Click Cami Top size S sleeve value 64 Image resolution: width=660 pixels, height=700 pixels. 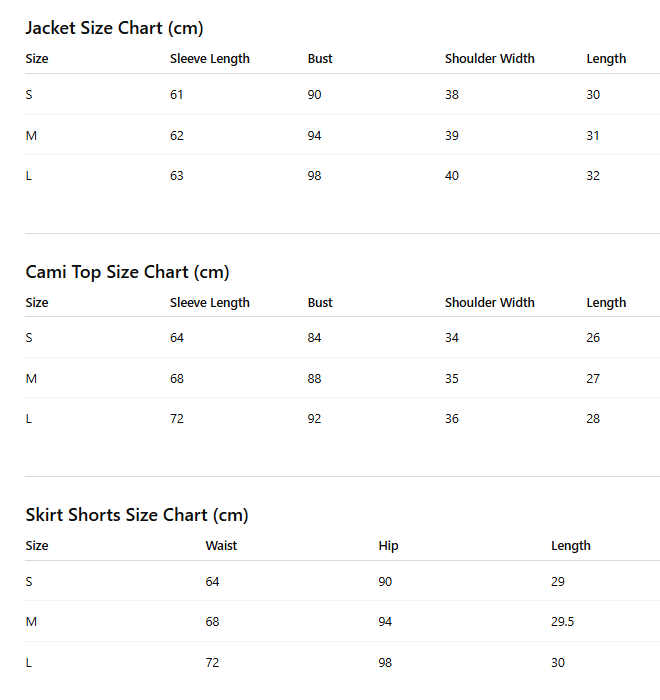click(x=176, y=338)
